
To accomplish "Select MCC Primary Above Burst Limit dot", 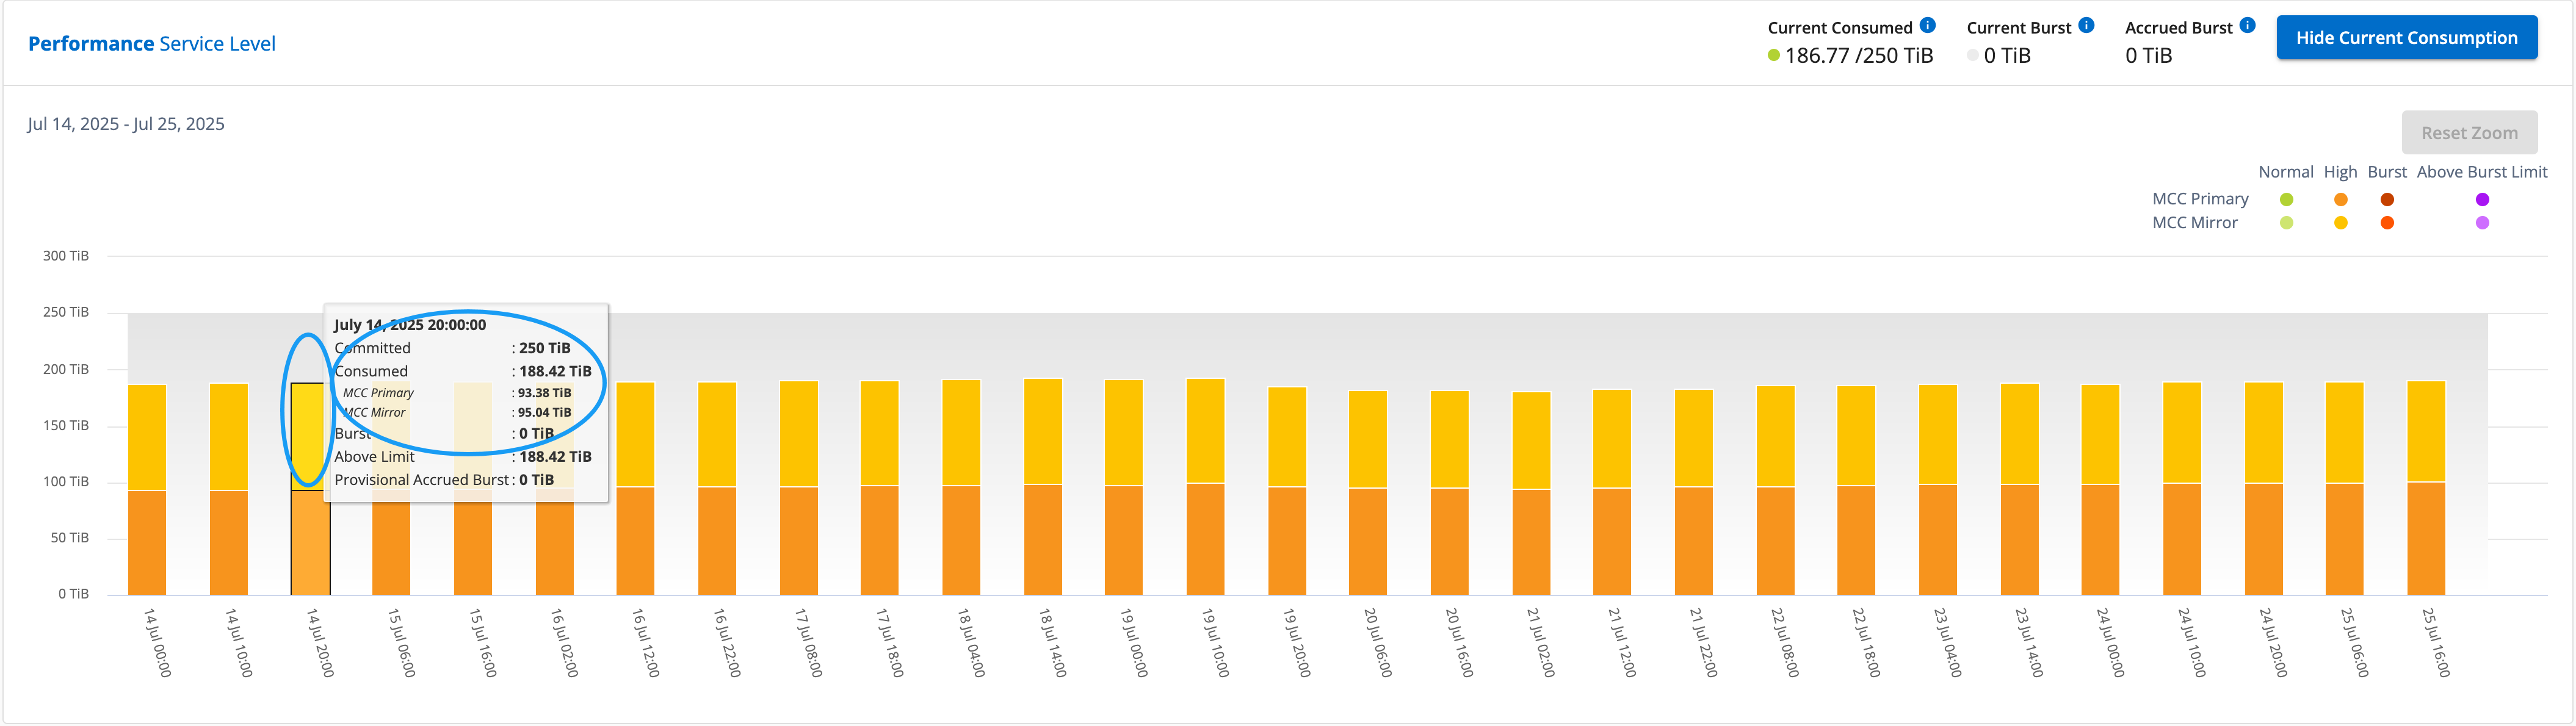I will tap(2482, 200).
